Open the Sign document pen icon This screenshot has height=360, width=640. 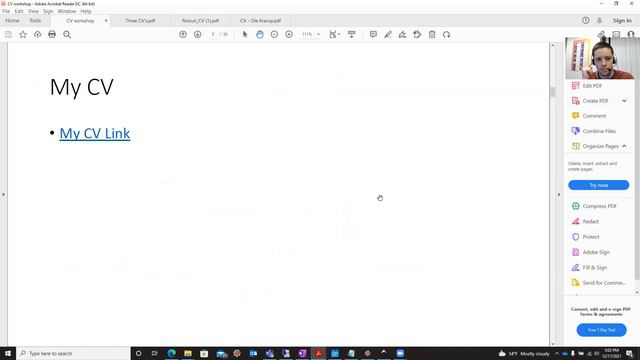402,35
